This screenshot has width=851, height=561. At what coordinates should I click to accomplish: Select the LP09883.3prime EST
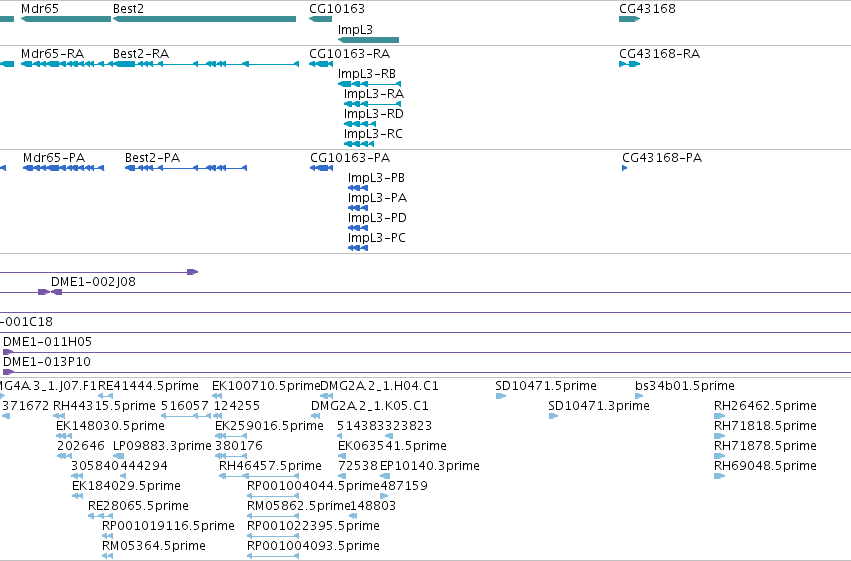pyautogui.click(x=118, y=456)
